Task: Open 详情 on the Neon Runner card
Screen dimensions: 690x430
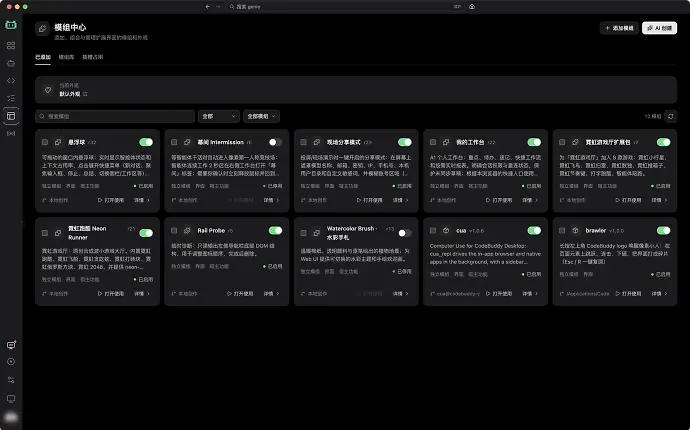Action: tap(142, 294)
